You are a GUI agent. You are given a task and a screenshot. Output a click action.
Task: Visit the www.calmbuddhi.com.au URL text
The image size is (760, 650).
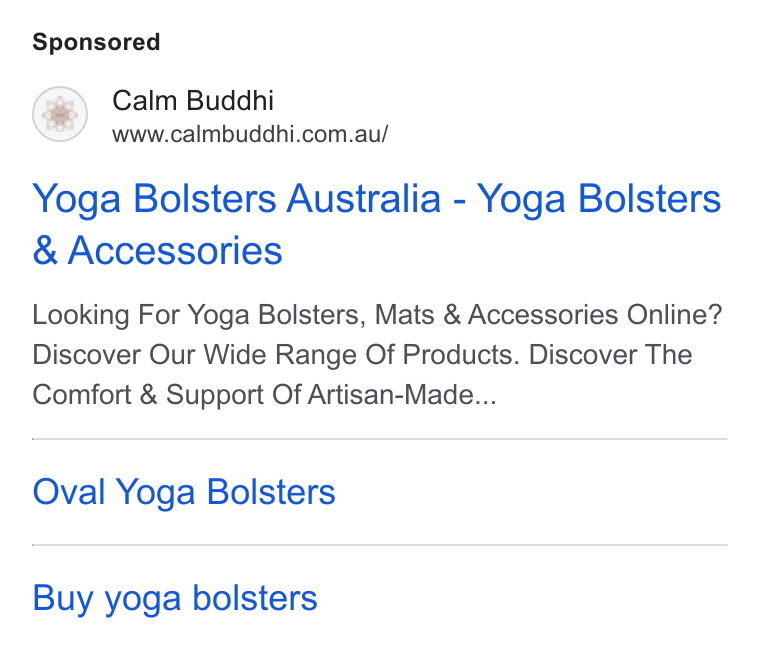pos(250,134)
